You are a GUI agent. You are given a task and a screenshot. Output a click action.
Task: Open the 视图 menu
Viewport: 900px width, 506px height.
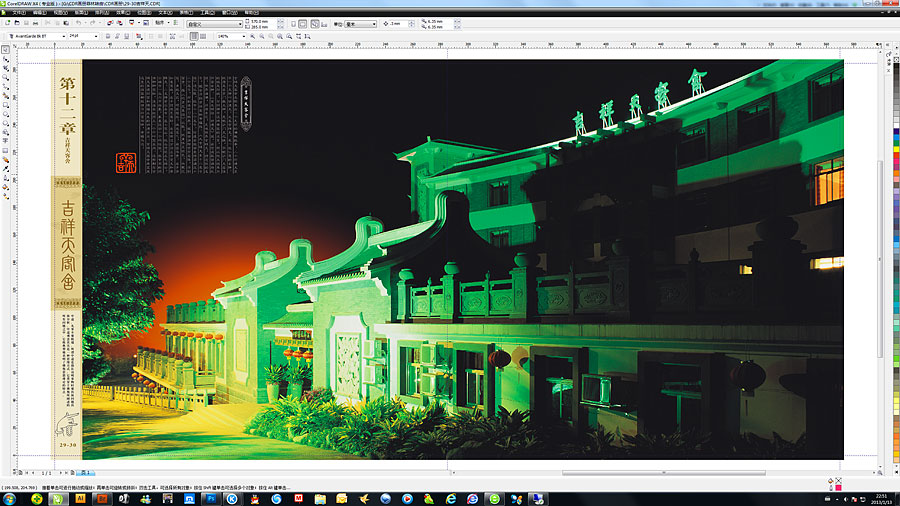pyautogui.click(x=61, y=12)
